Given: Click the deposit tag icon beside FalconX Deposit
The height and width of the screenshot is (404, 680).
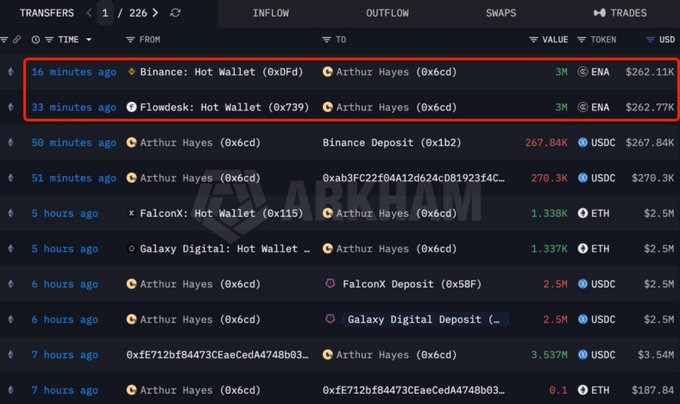Looking at the screenshot, I should click(x=330, y=283).
